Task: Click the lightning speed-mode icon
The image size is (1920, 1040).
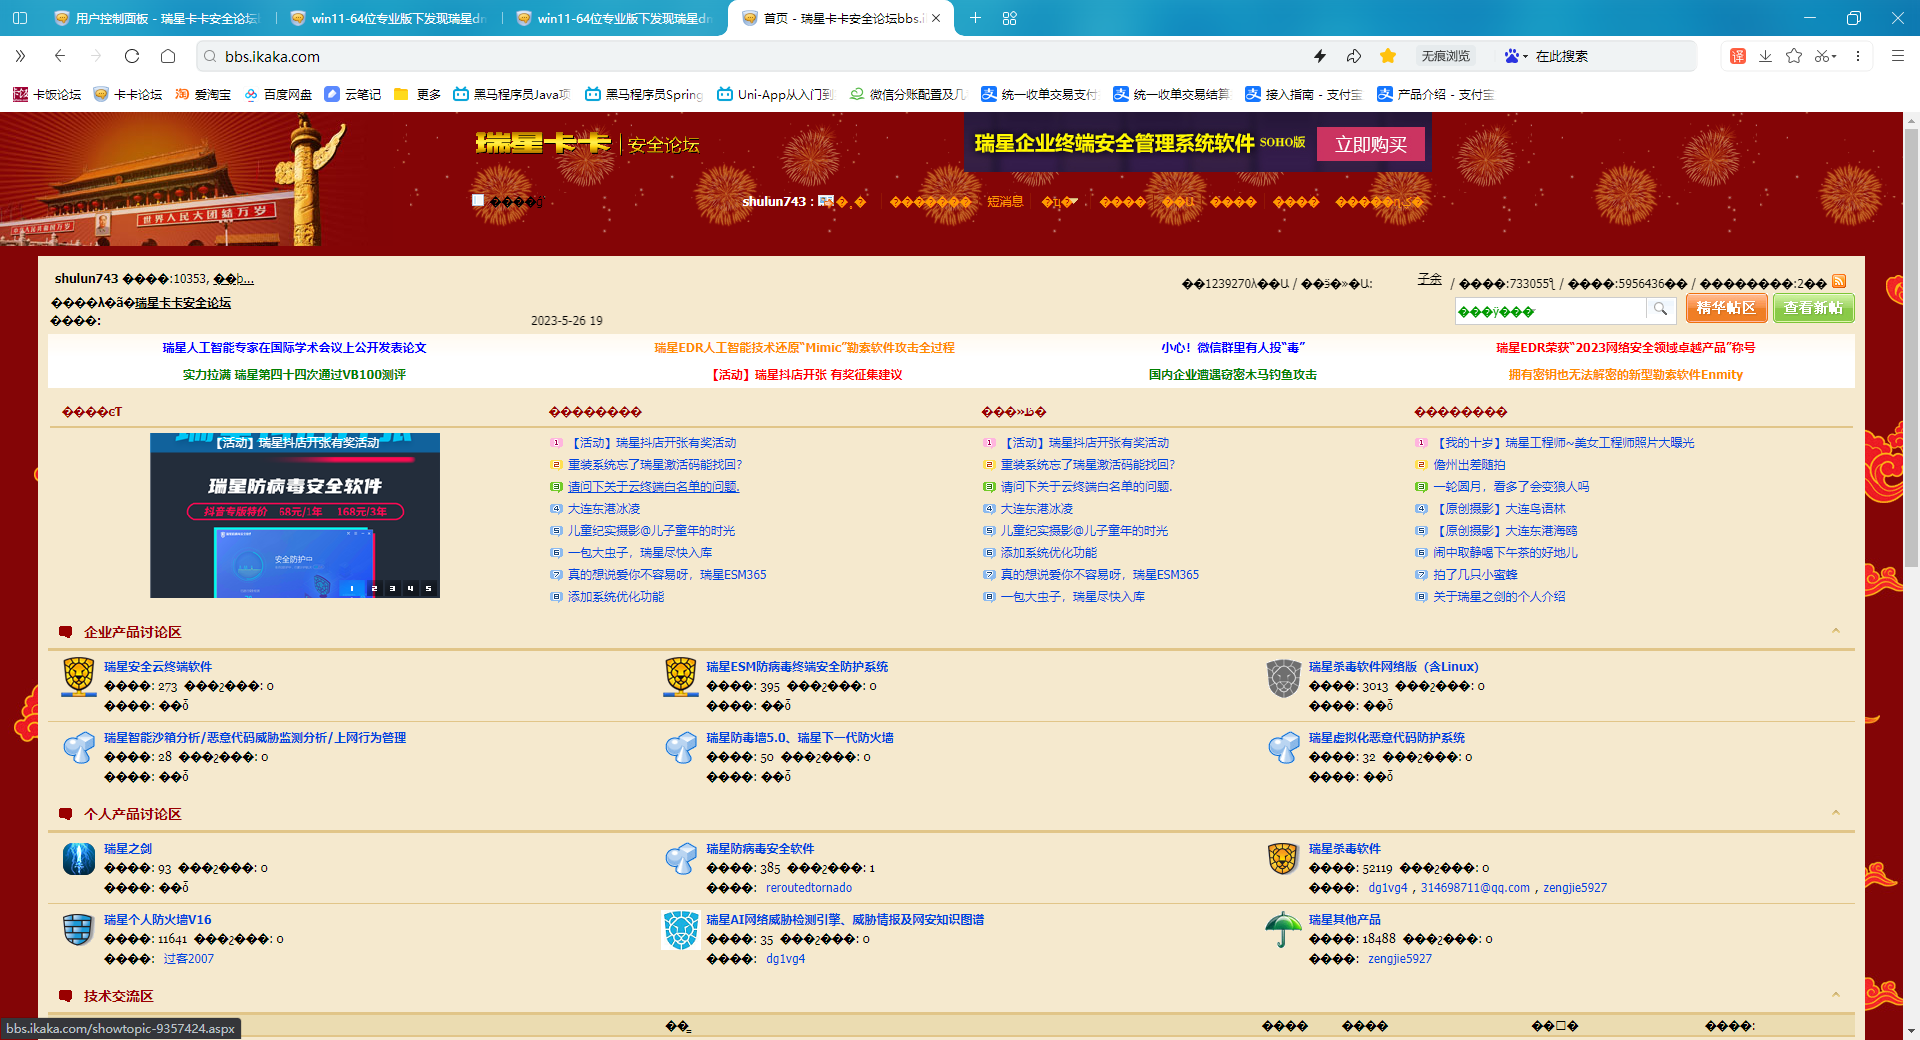Action: click(x=1320, y=56)
